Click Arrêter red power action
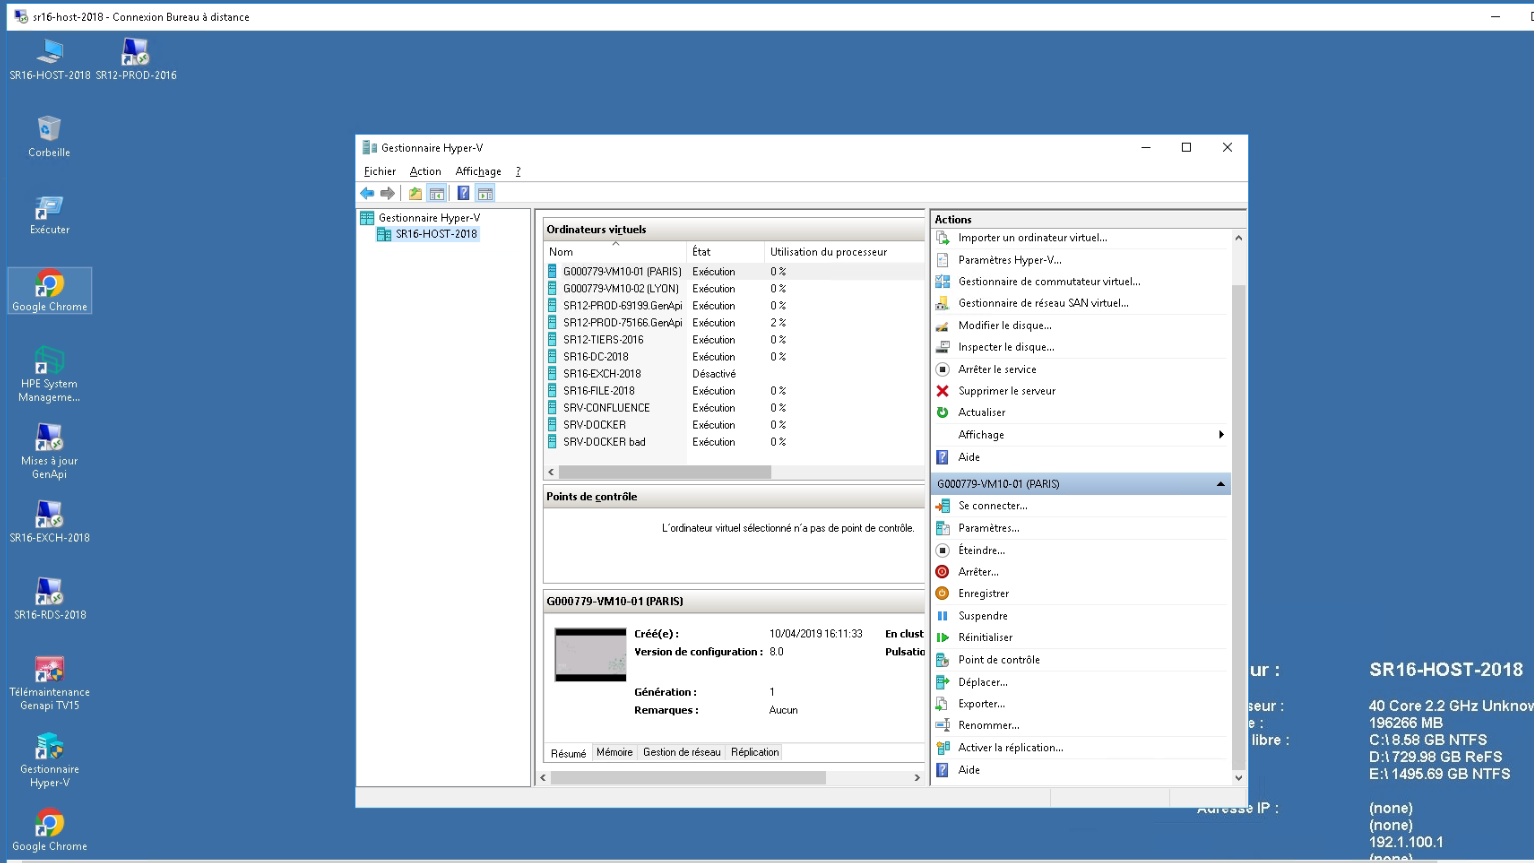 pyautogui.click(x=978, y=572)
